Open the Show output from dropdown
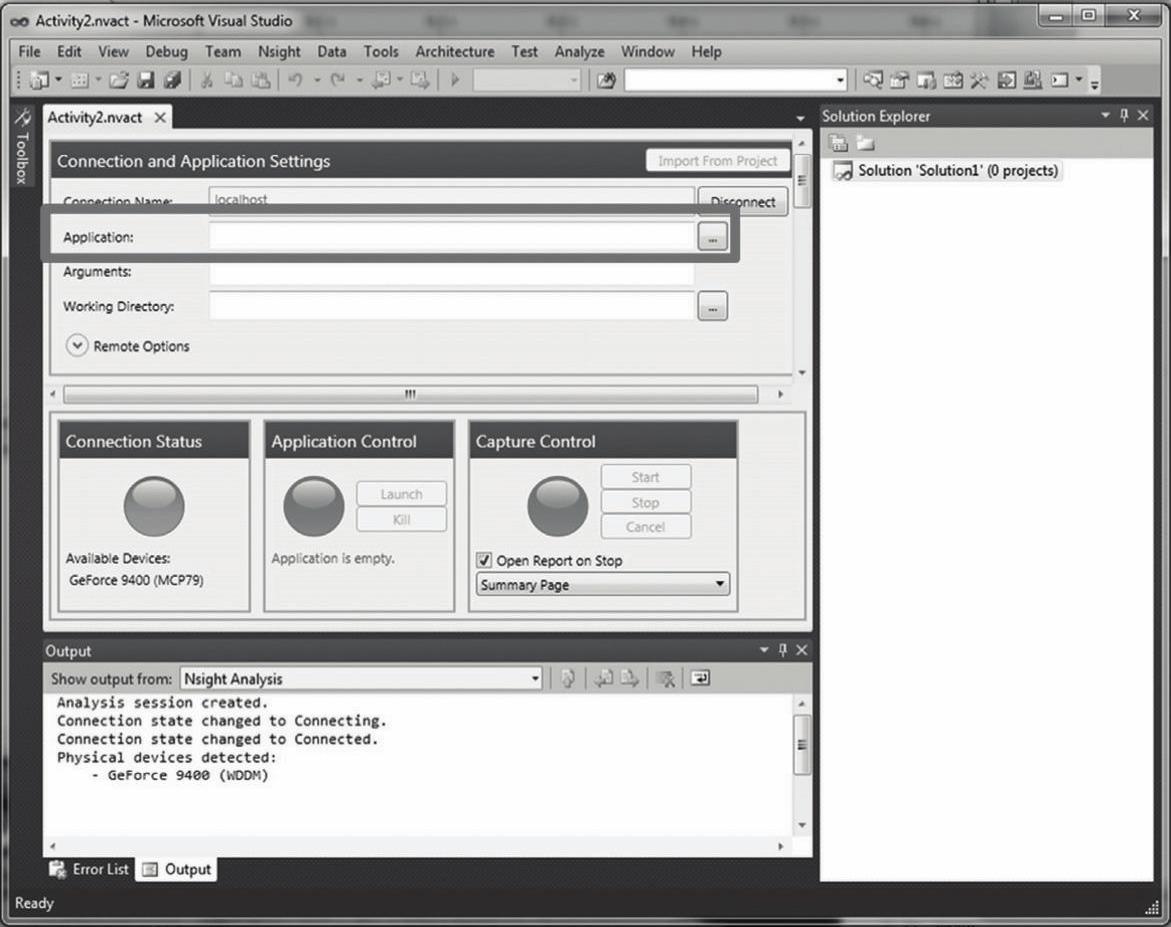This screenshot has height=927, width=1171. coord(361,679)
